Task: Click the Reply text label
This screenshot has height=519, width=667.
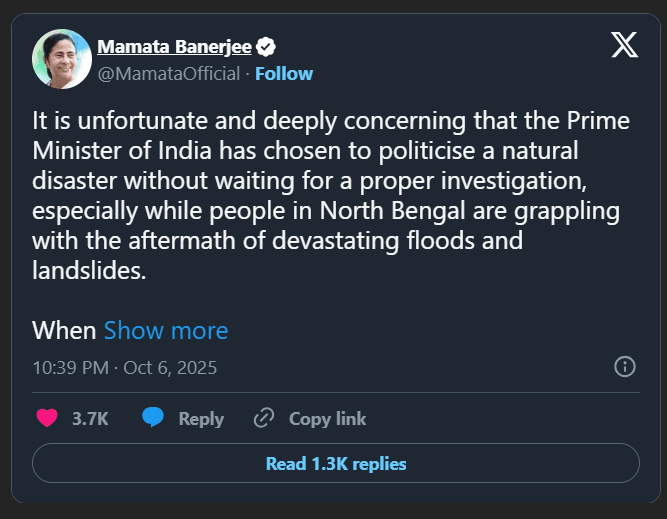Action: pyautogui.click(x=201, y=419)
